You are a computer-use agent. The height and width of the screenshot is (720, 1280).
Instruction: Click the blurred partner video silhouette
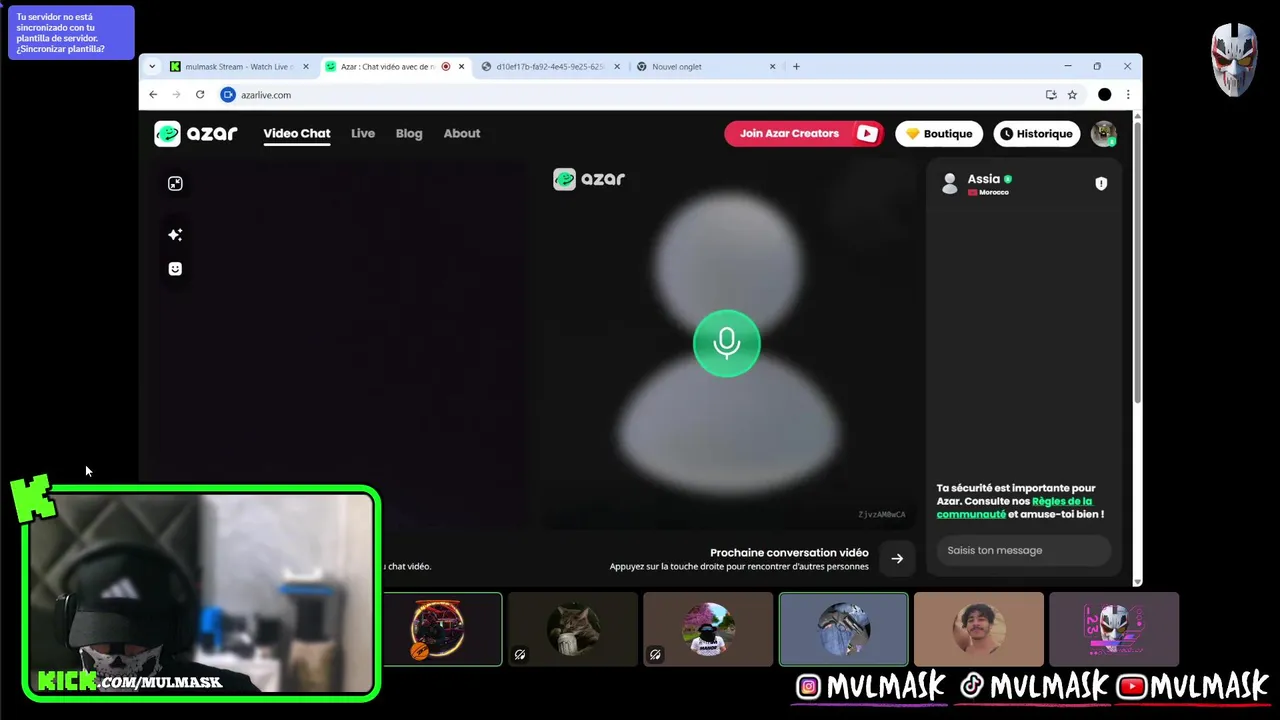point(727,343)
